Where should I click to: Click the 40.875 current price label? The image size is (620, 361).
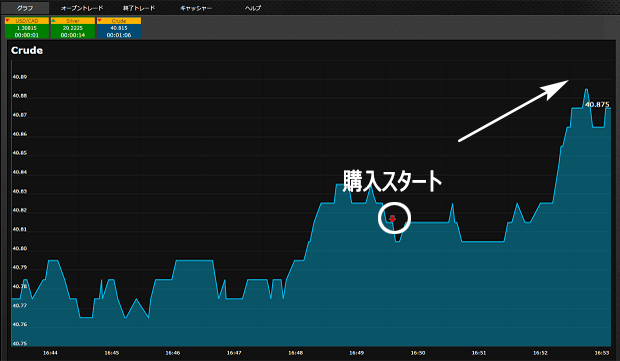597,104
